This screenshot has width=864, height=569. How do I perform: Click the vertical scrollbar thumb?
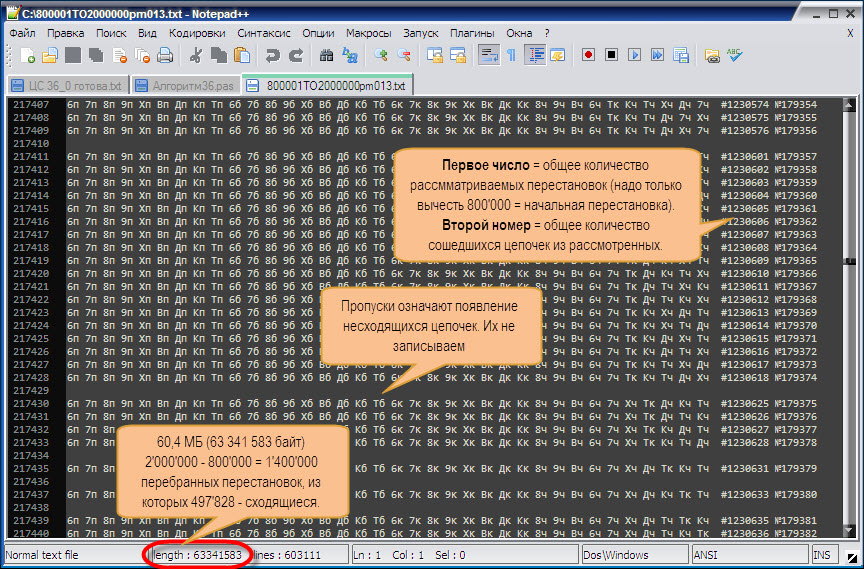[849, 261]
